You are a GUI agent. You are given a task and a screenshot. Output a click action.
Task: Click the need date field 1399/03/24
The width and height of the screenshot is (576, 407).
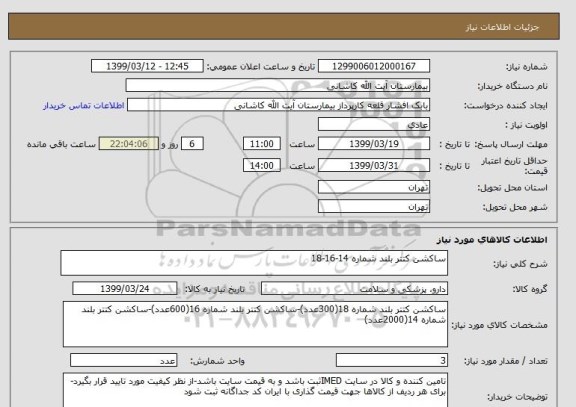(125, 289)
